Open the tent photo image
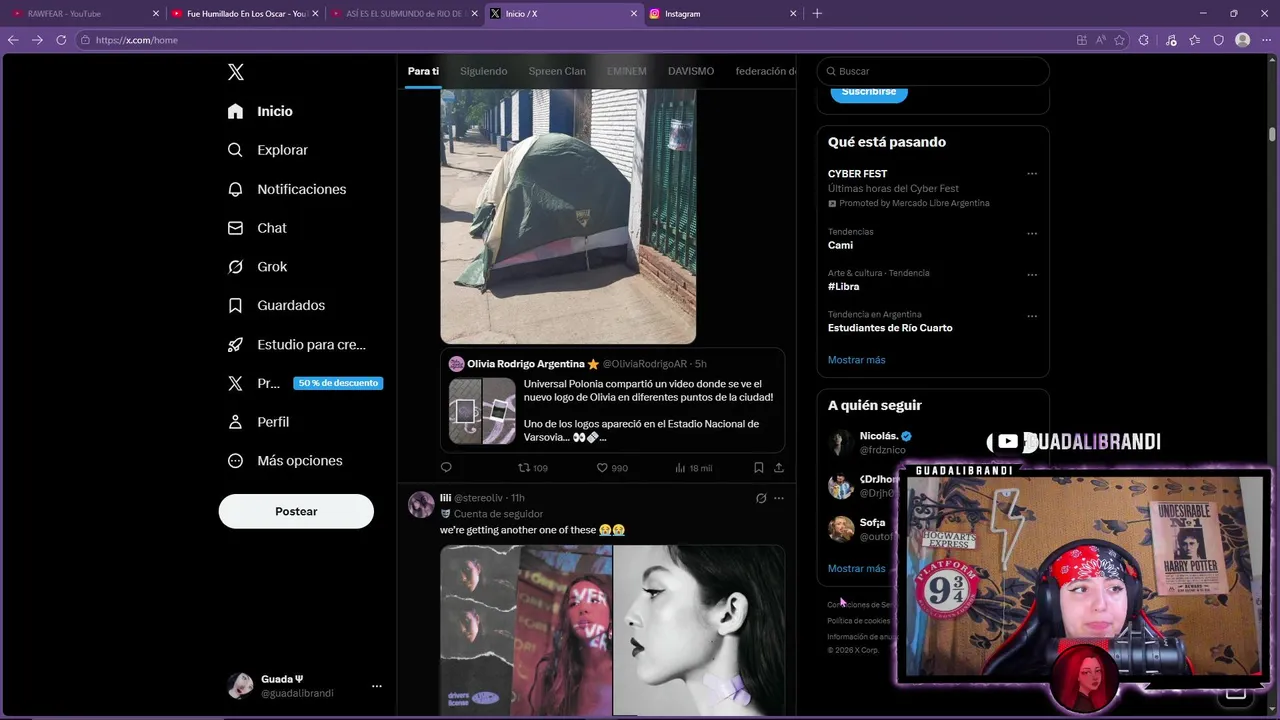Screen dimensions: 1280x720 pos(568,216)
